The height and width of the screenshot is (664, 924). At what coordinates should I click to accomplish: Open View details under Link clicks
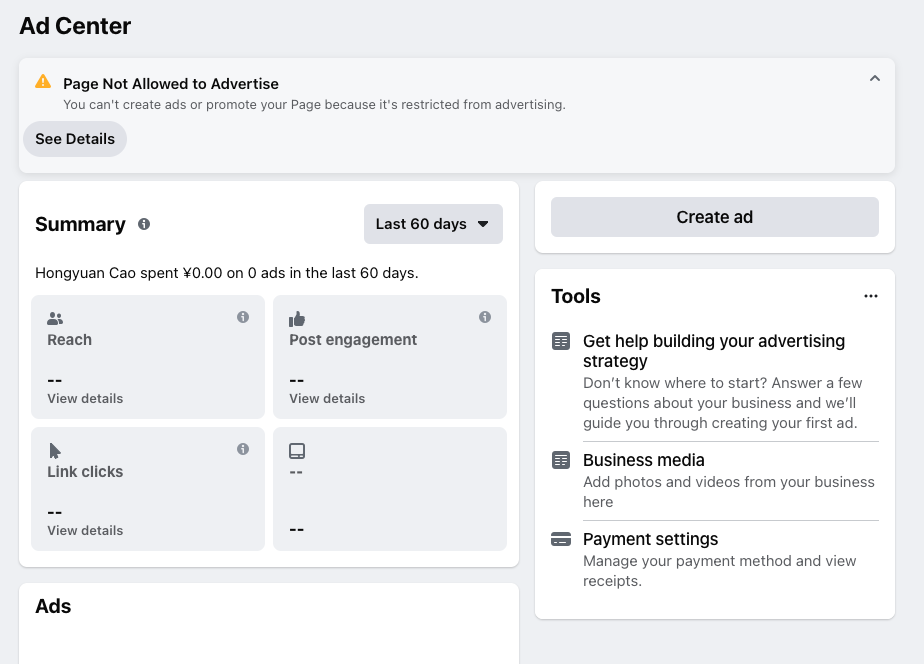click(x=85, y=530)
